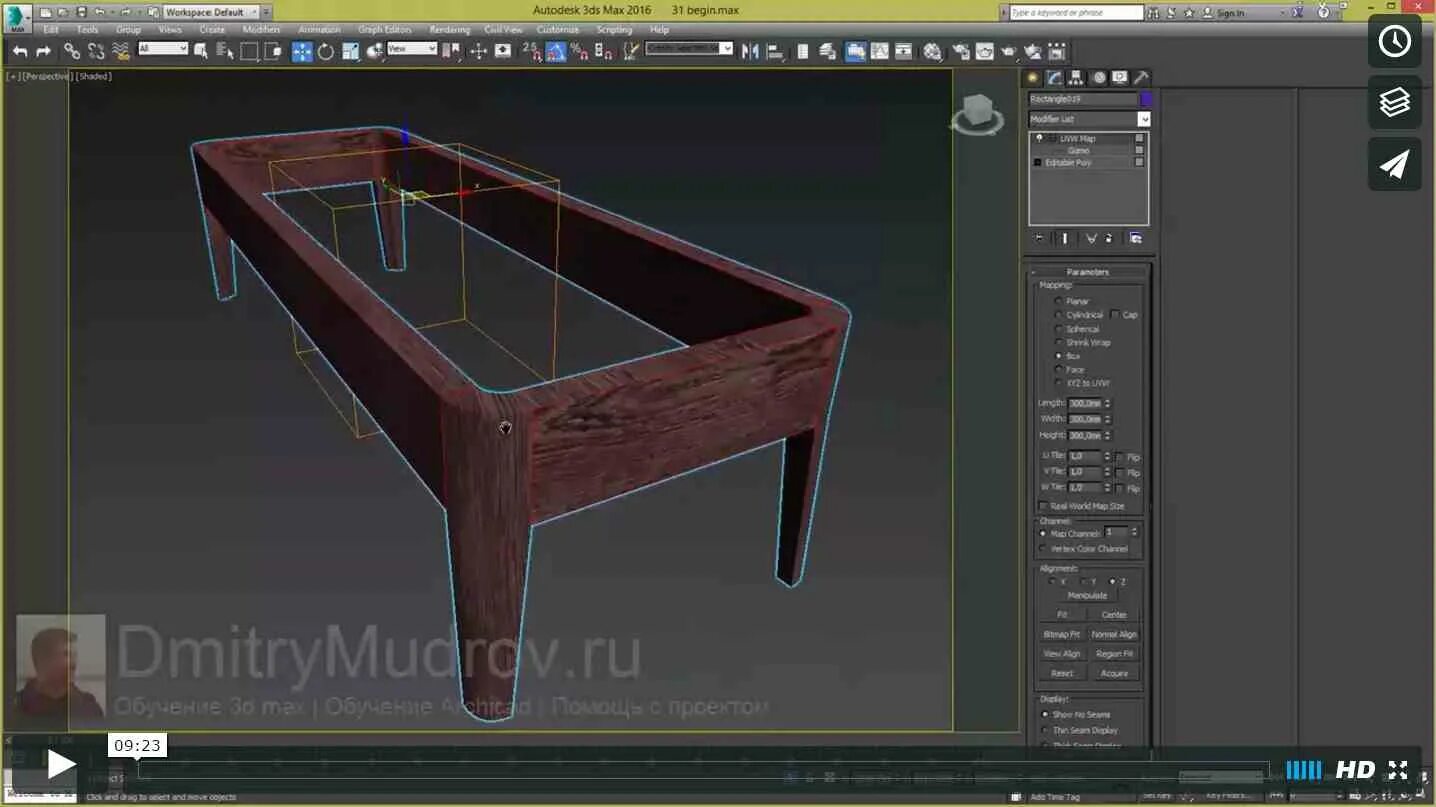Toggle the Percent Snap button
The image size is (1436, 807).
click(x=579, y=51)
